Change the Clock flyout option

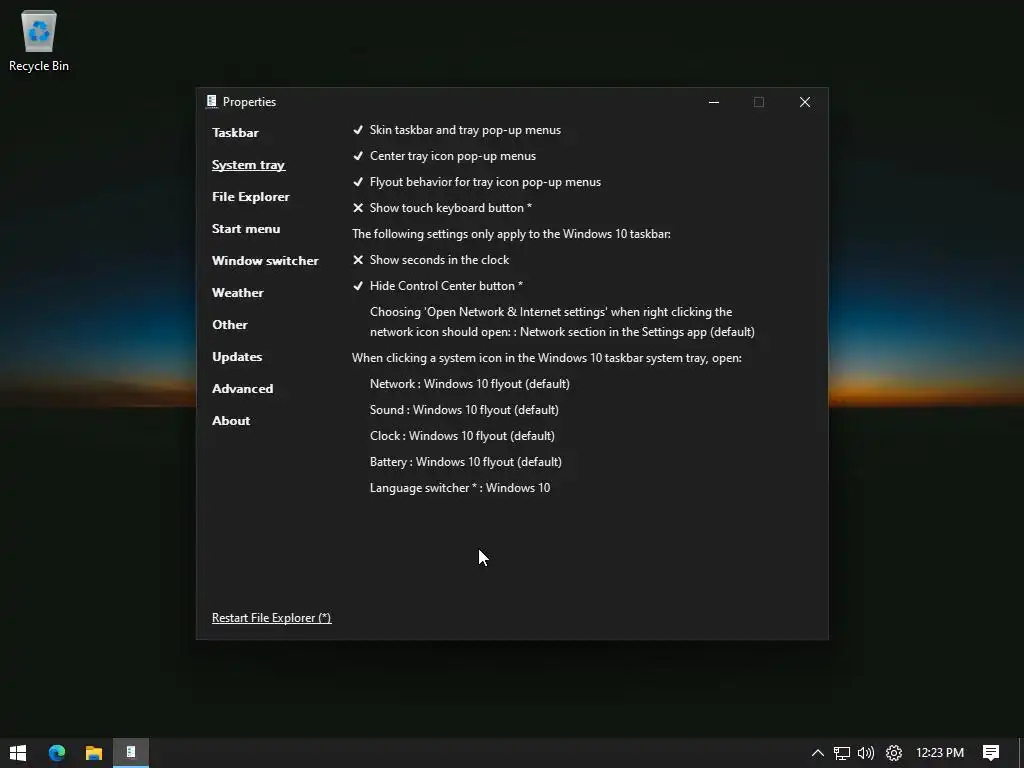pos(462,436)
